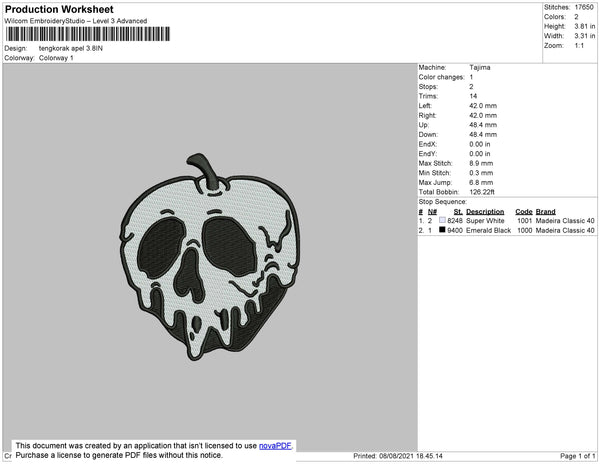The height and width of the screenshot is (464, 600).
Task: Click thread code '1001' cell
Action: click(525, 221)
